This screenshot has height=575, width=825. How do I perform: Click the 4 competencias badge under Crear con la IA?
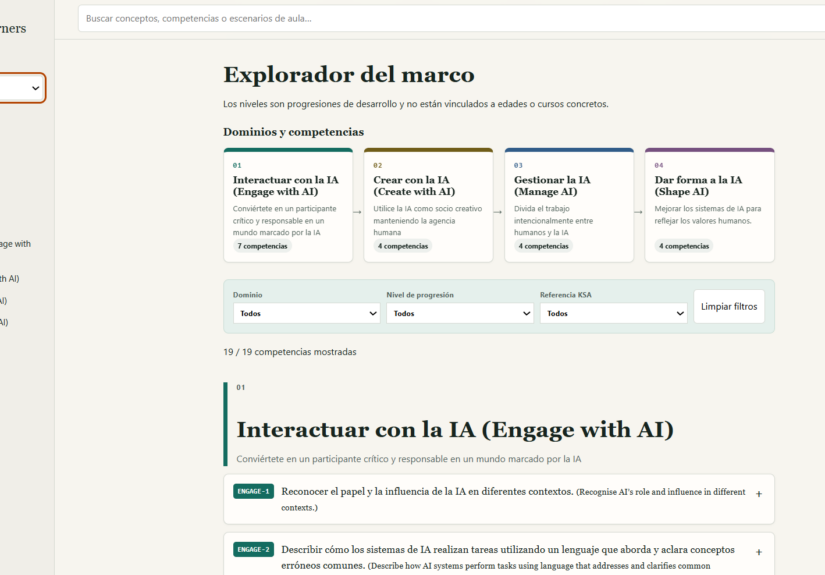coord(403,246)
